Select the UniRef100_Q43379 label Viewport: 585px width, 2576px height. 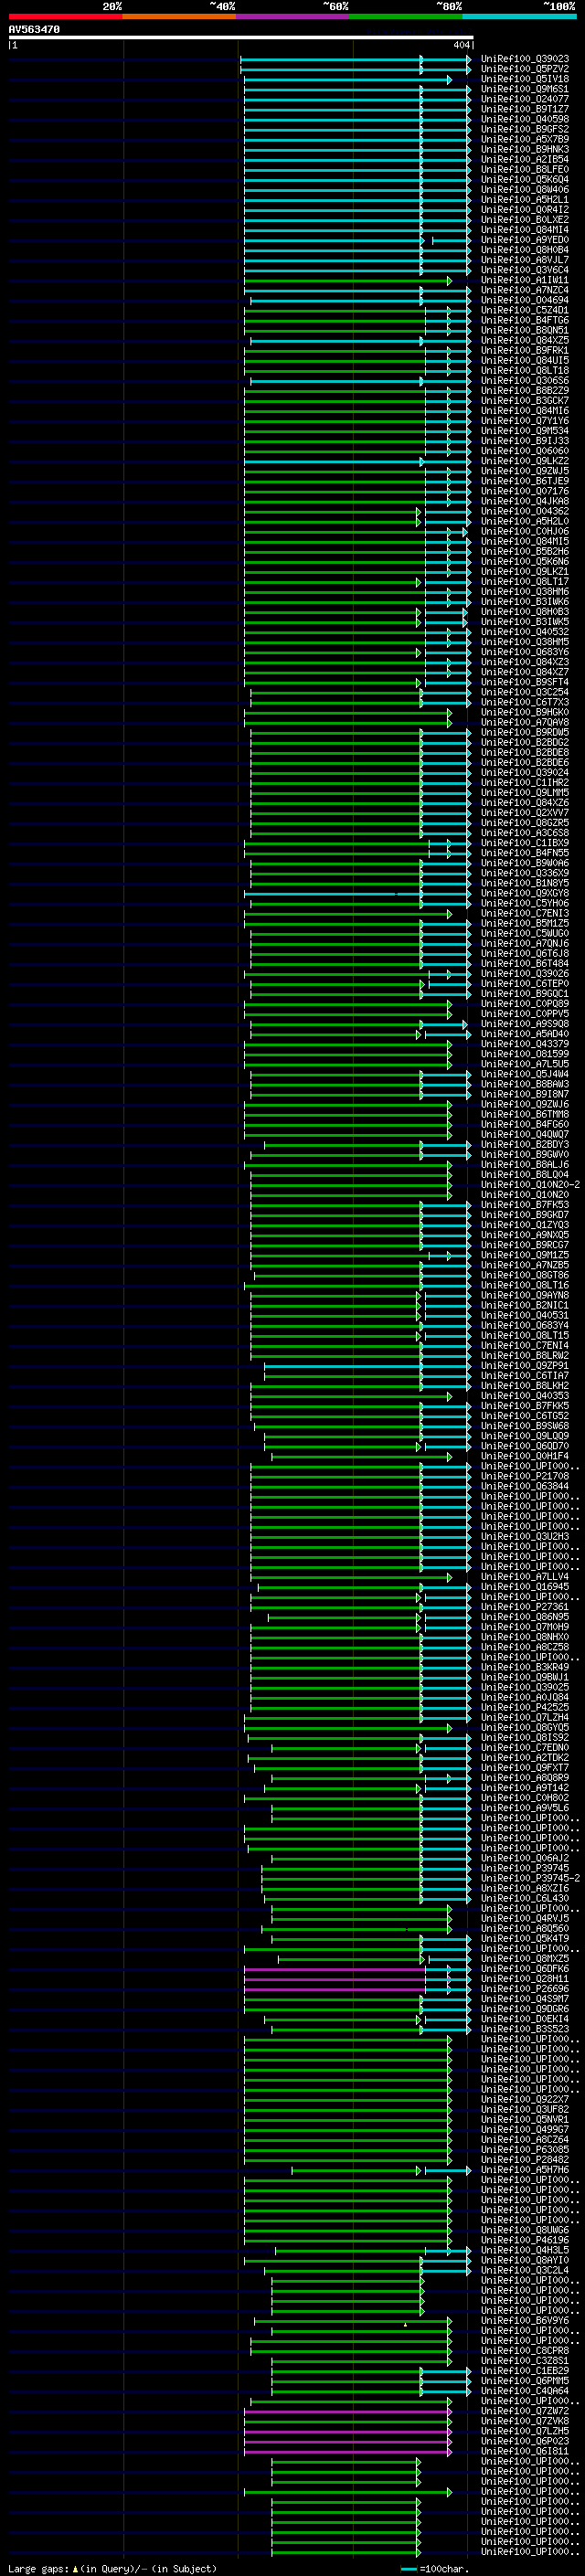tap(525, 1044)
